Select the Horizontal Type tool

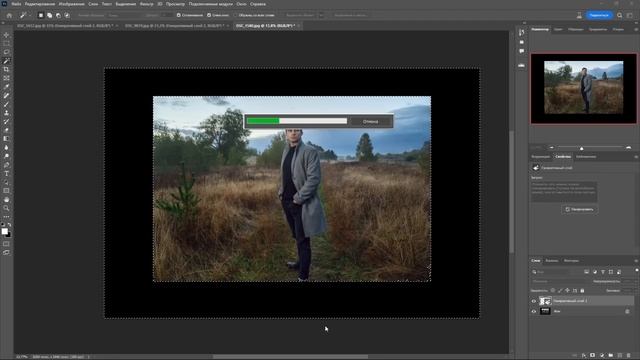pos(6,173)
